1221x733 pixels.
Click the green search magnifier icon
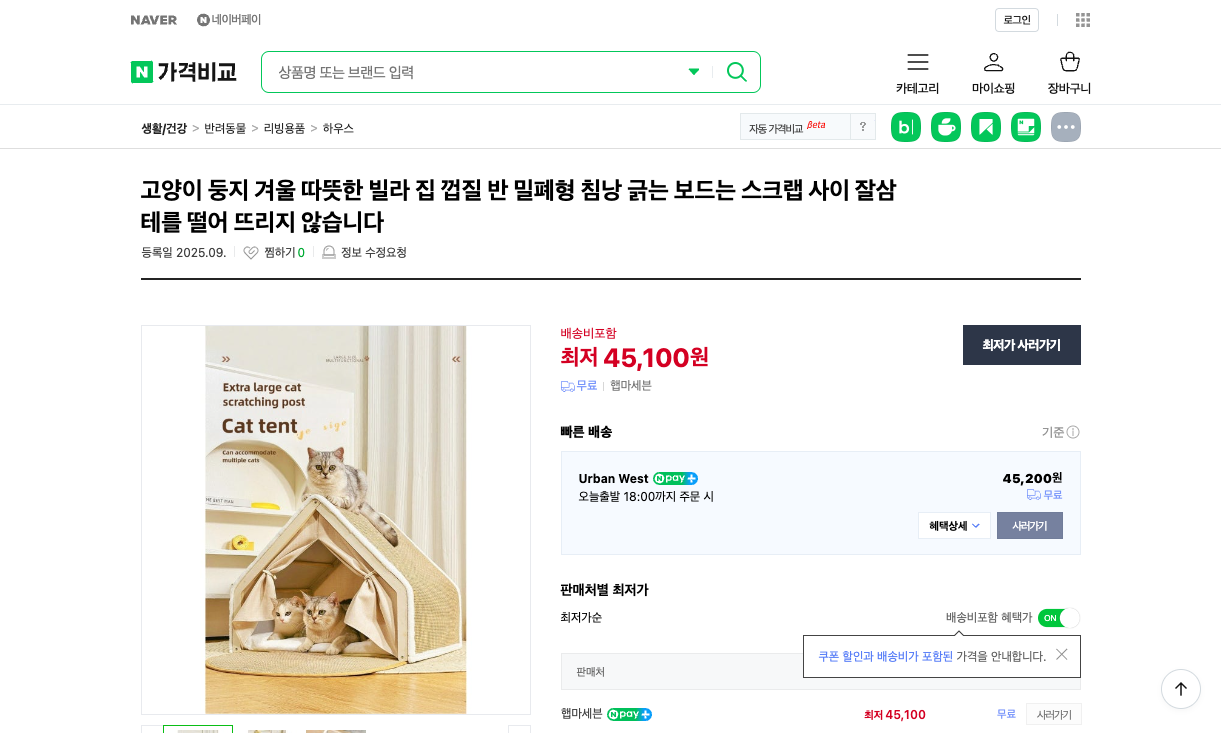coord(736,72)
